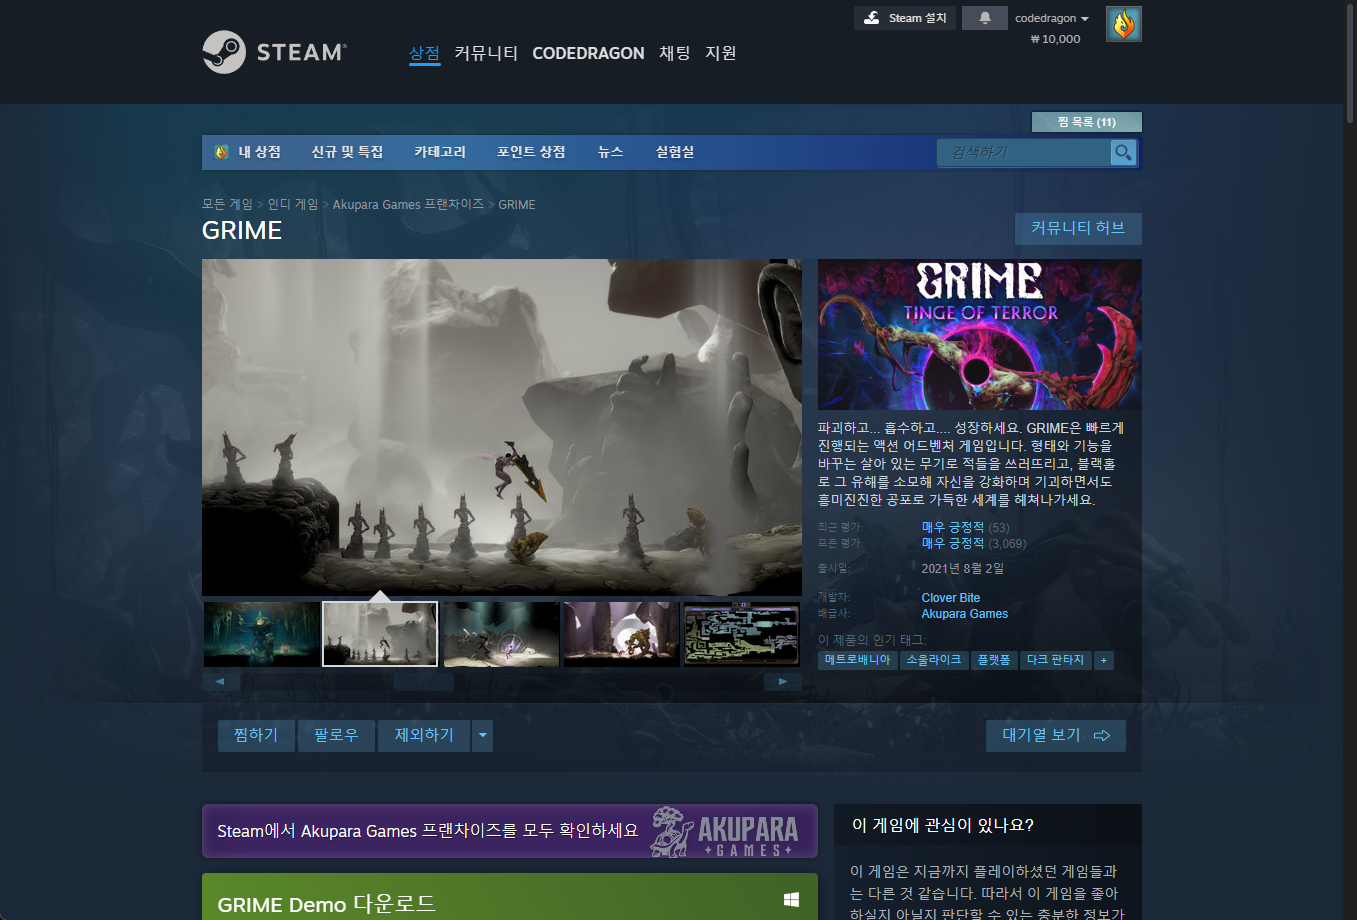The width and height of the screenshot is (1357, 920).
Task: Click the GRIME Tinge of Terror header image
Action: click(980, 335)
